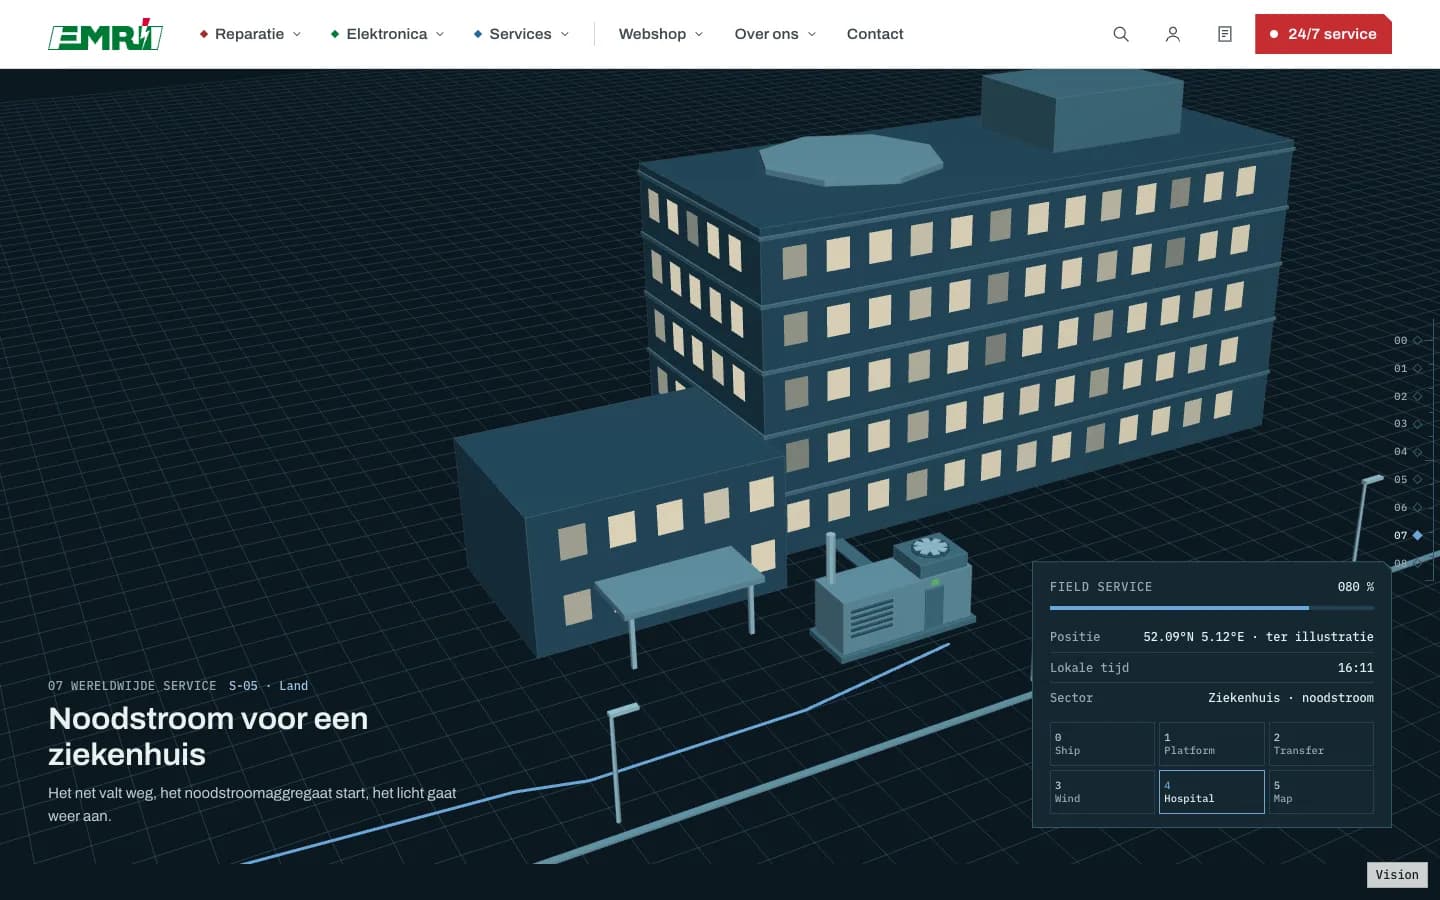Click the heading "Noodstroom voor een ziekenhuis"

[208, 736]
